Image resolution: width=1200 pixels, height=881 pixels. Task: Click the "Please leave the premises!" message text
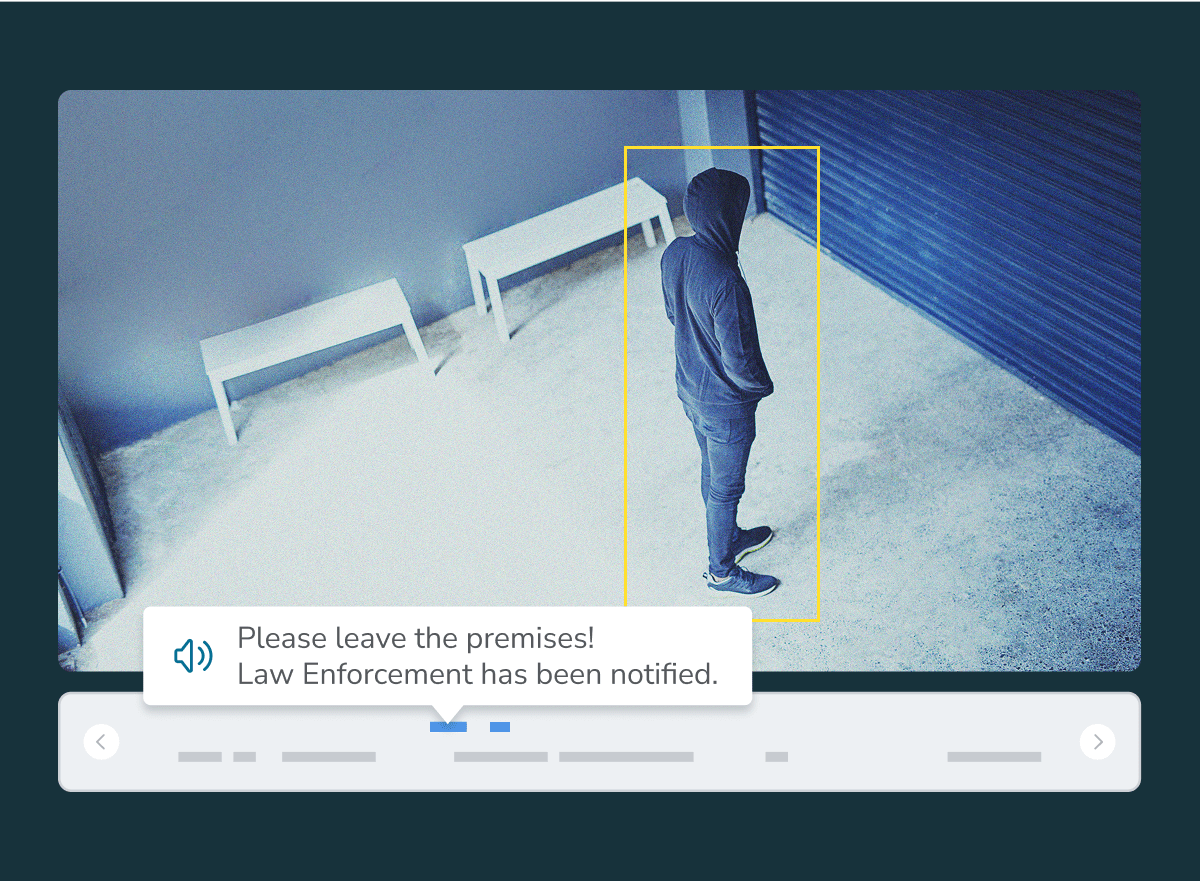tap(415, 638)
